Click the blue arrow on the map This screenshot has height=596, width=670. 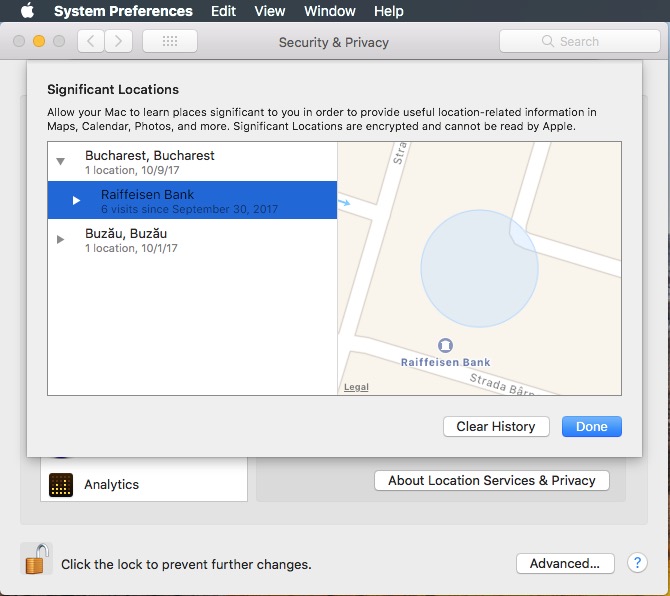[x=344, y=203]
